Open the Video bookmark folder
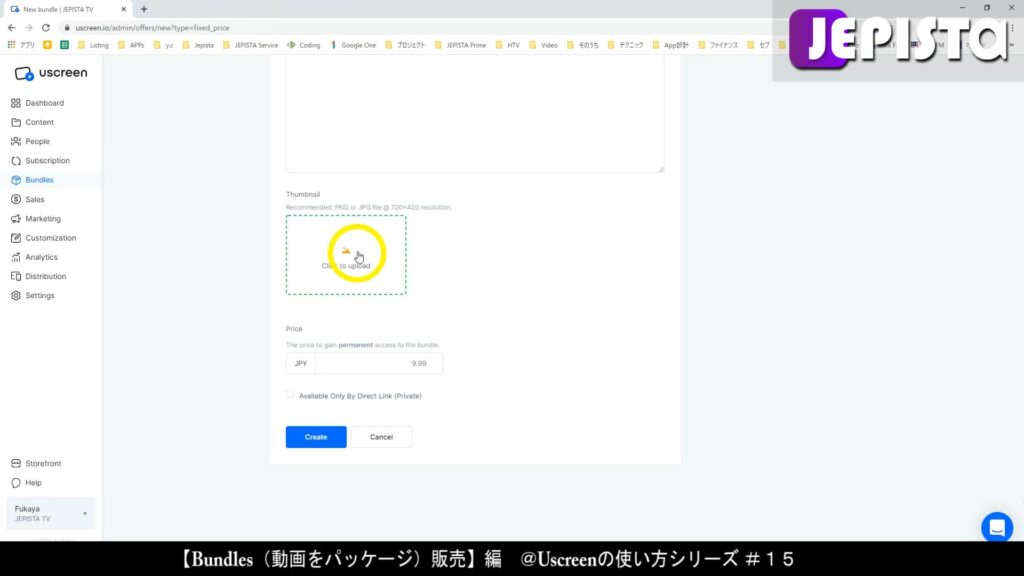The image size is (1024, 576). click(543, 45)
